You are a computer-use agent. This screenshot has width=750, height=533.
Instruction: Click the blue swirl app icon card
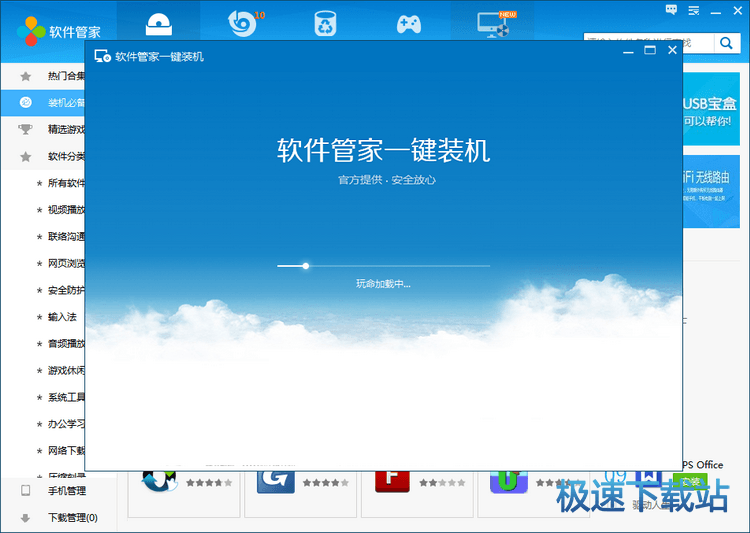[159, 481]
